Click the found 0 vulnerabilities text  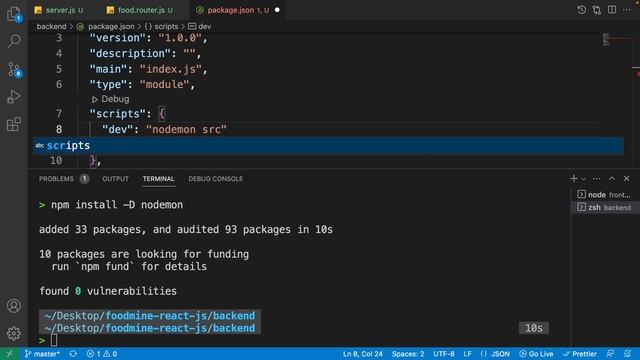108,291
